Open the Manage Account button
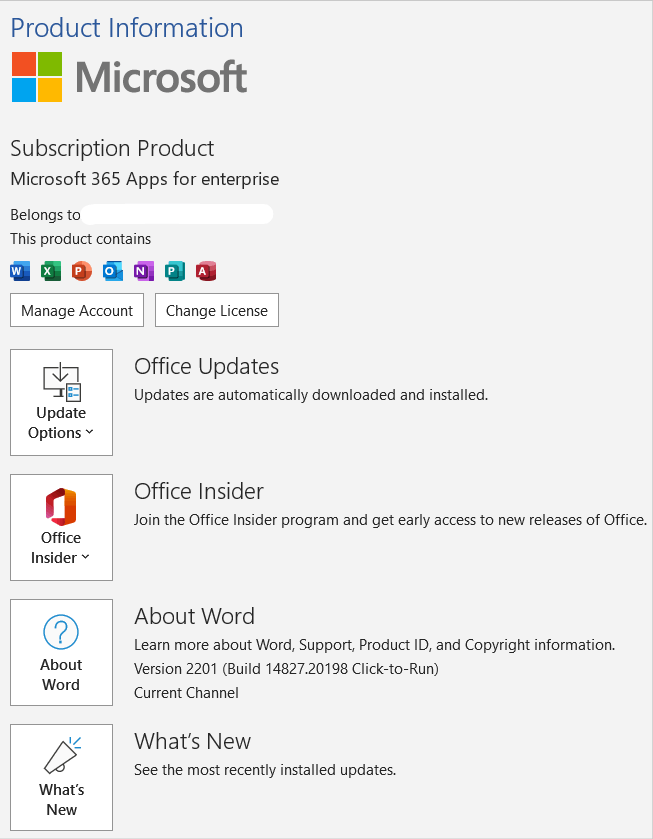The height and width of the screenshot is (839, 653). [x=77, y=310]
